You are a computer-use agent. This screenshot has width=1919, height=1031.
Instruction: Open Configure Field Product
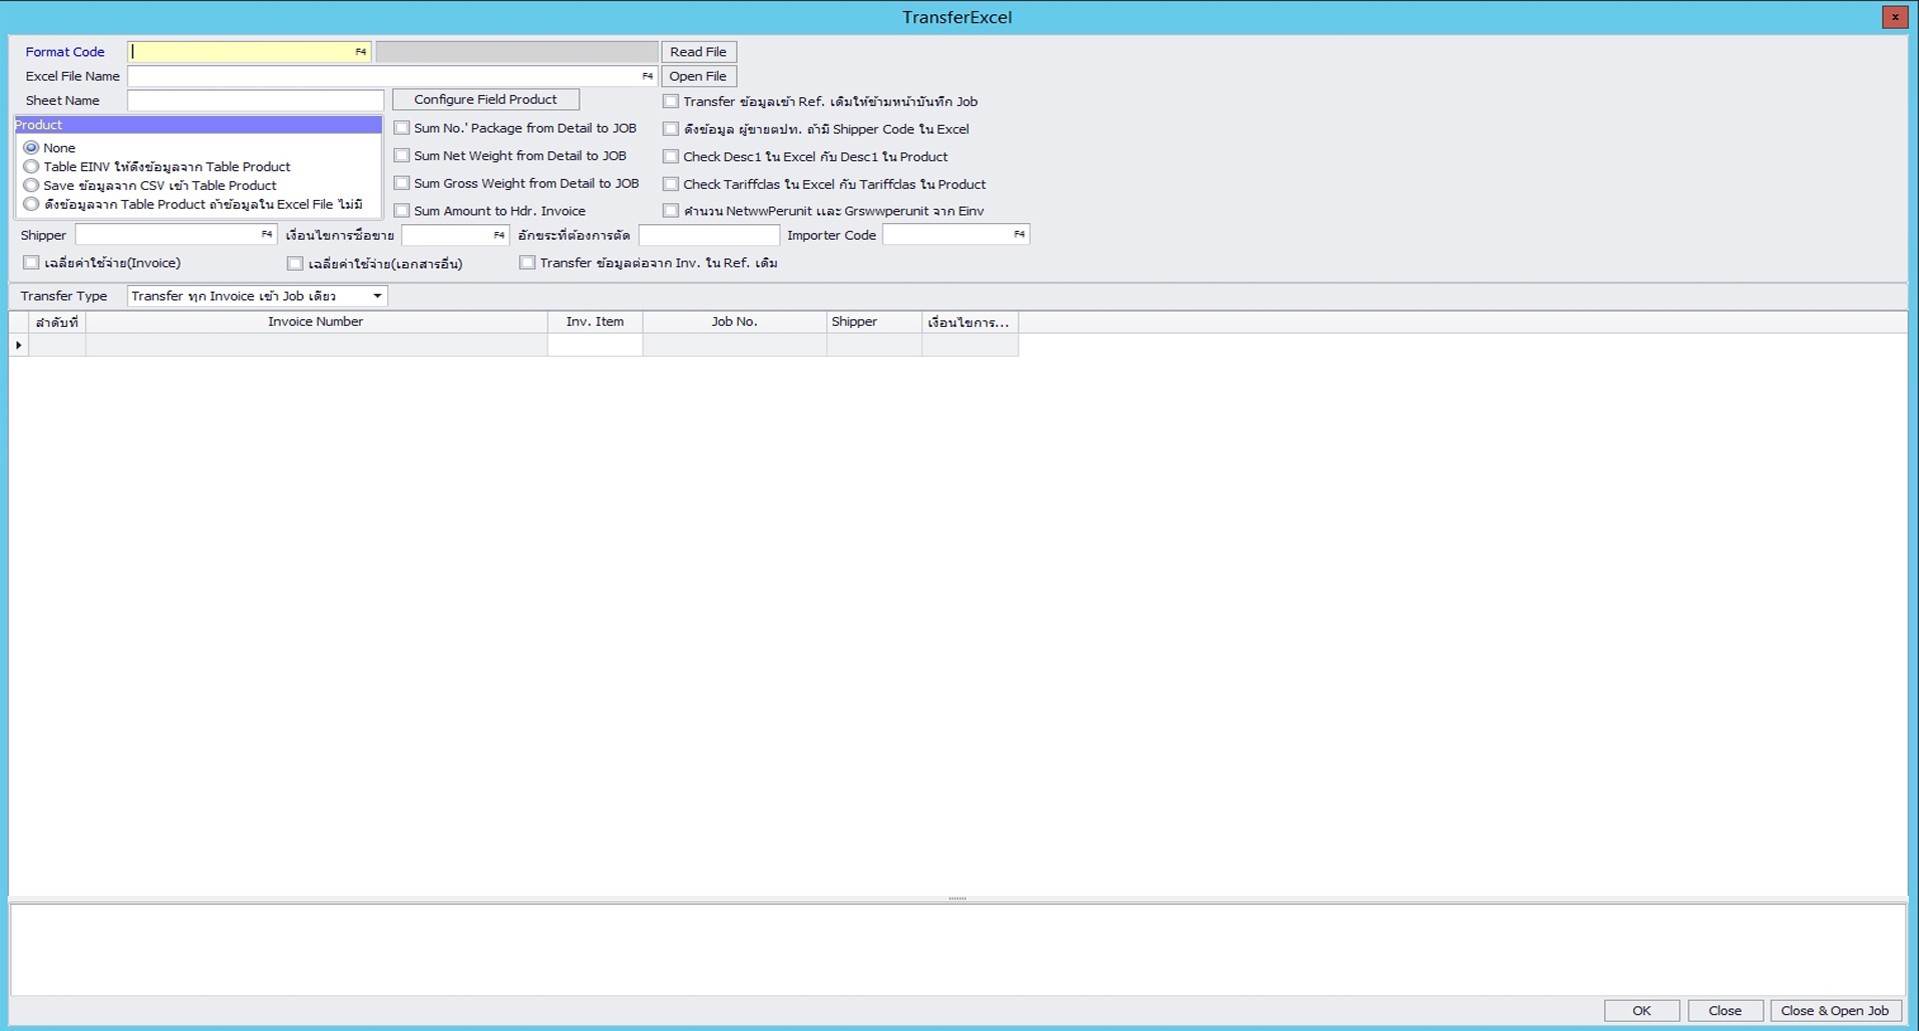coord(485,99)
